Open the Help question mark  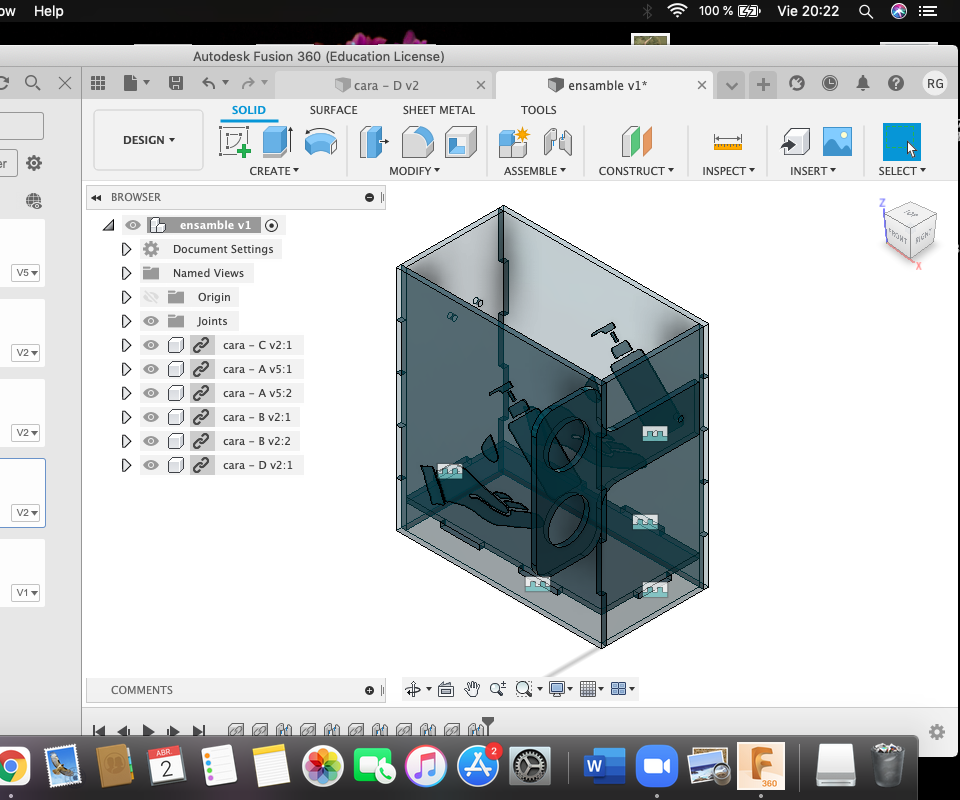tap(896, 83)
